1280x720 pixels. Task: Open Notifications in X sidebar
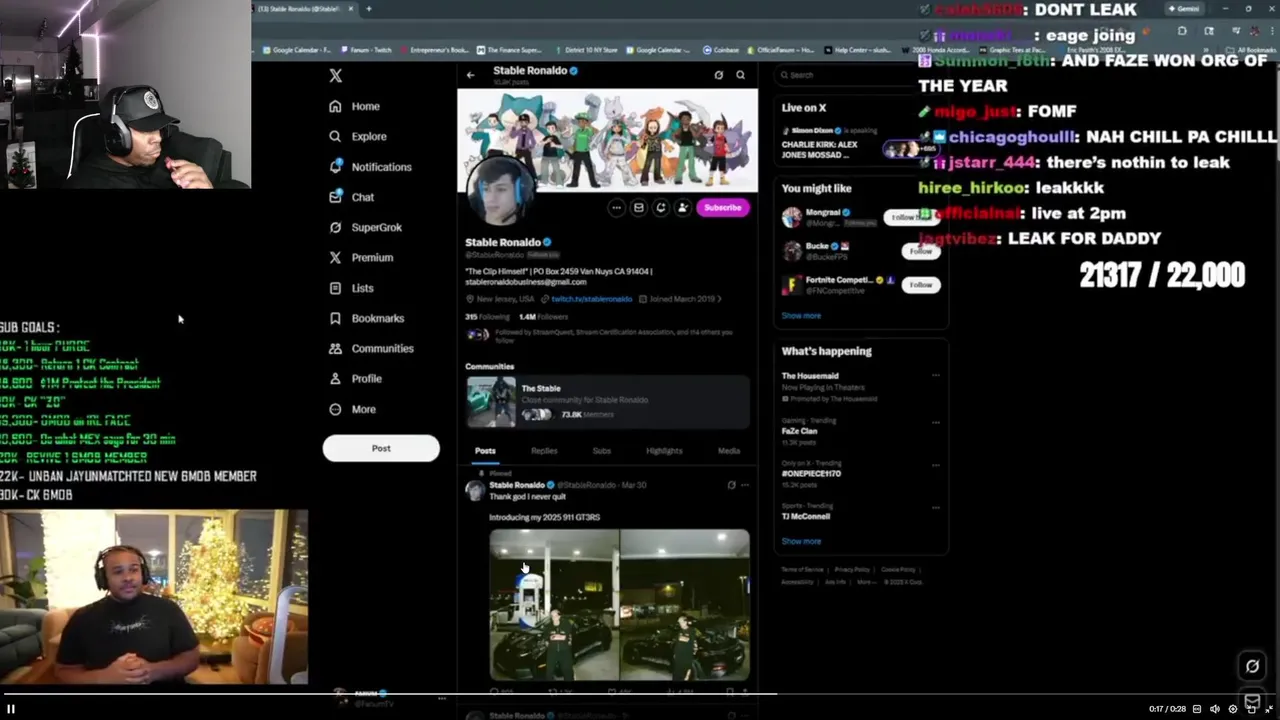click(370, 167)
